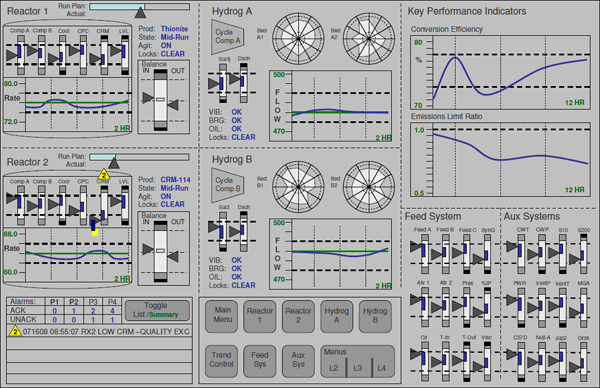Viewport: 600px width, 388px height.
Task: Open Aux Sys display
Action: 298,361
